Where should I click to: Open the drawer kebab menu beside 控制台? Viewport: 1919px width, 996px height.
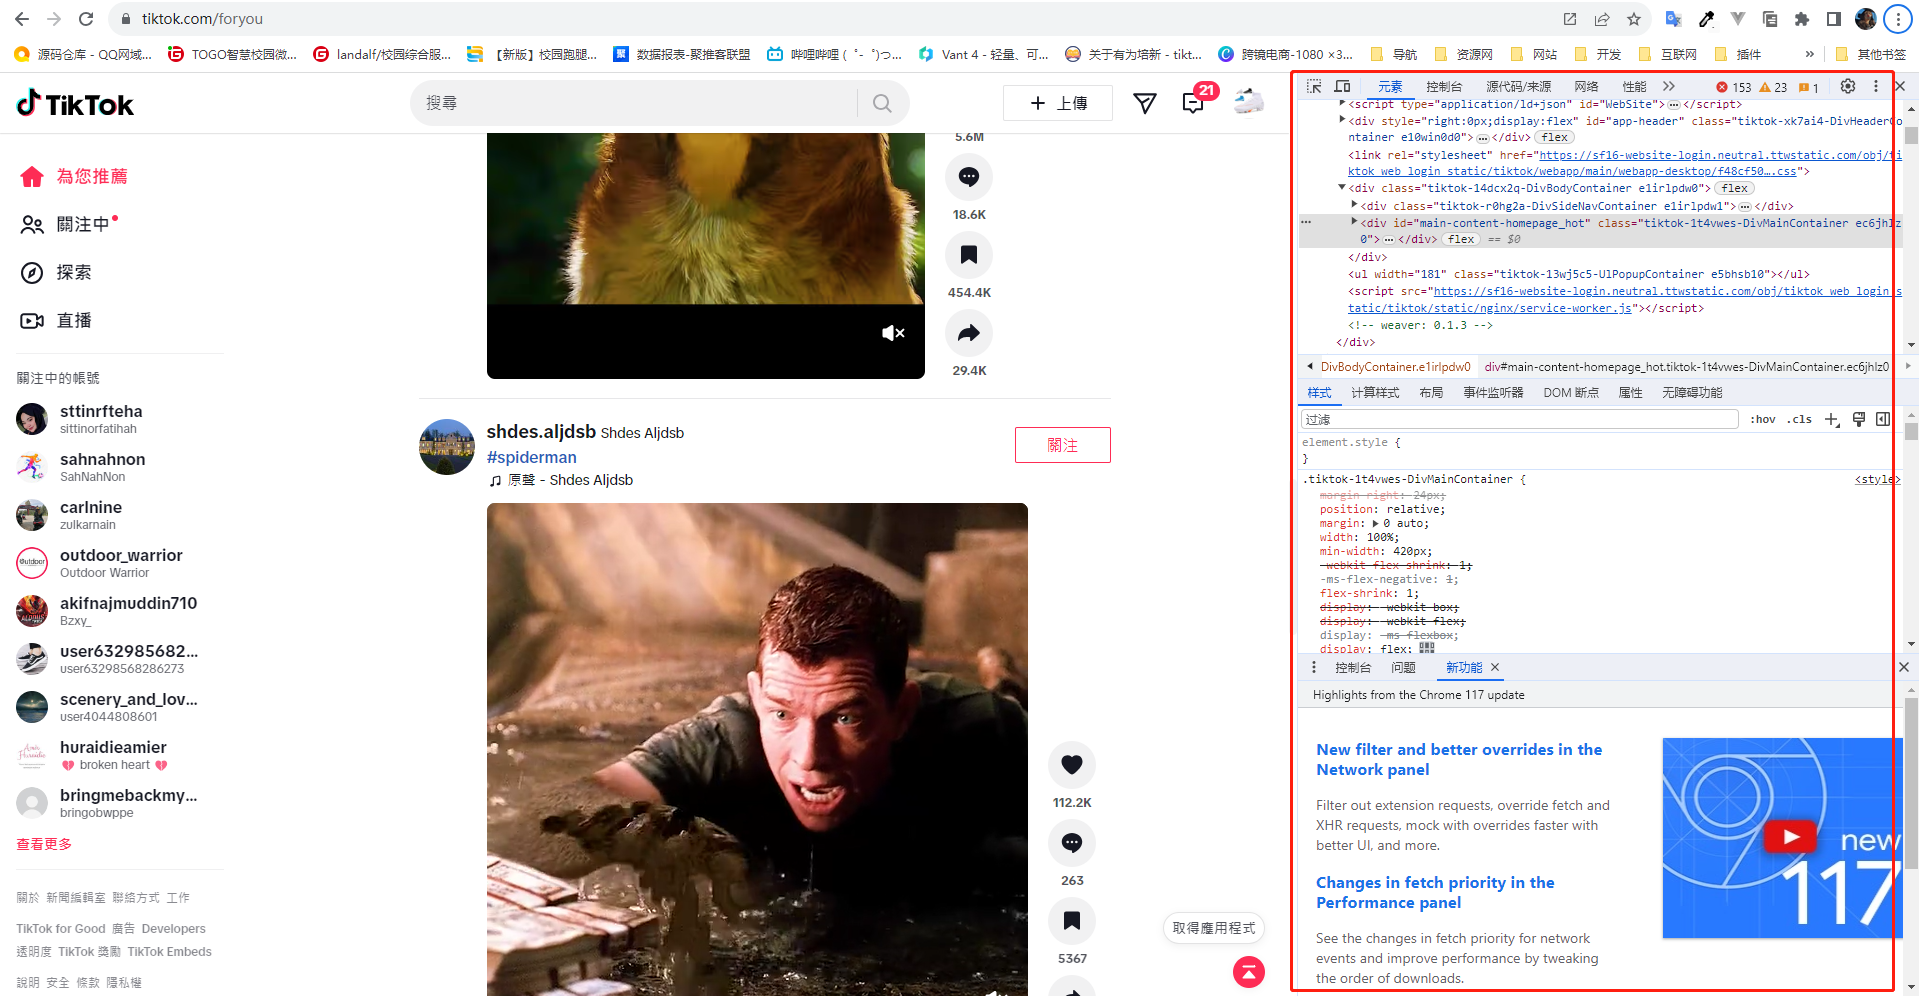click(x=1314, y=667)
